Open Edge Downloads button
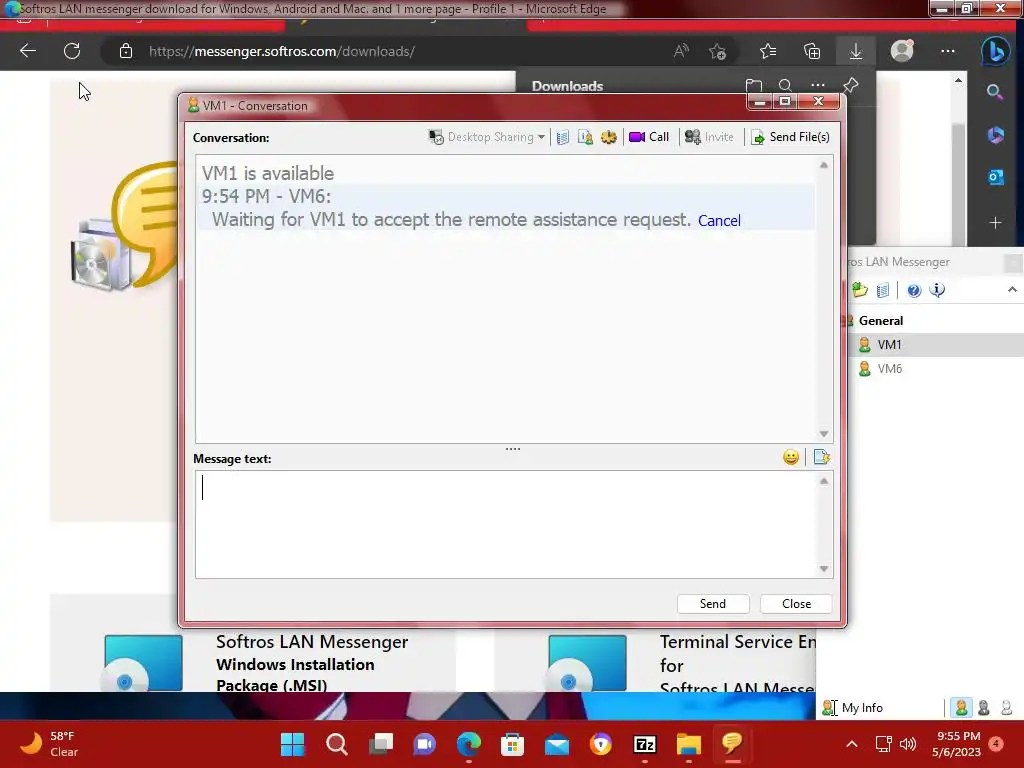1024x768 pixels. click(x=856, y=51)
